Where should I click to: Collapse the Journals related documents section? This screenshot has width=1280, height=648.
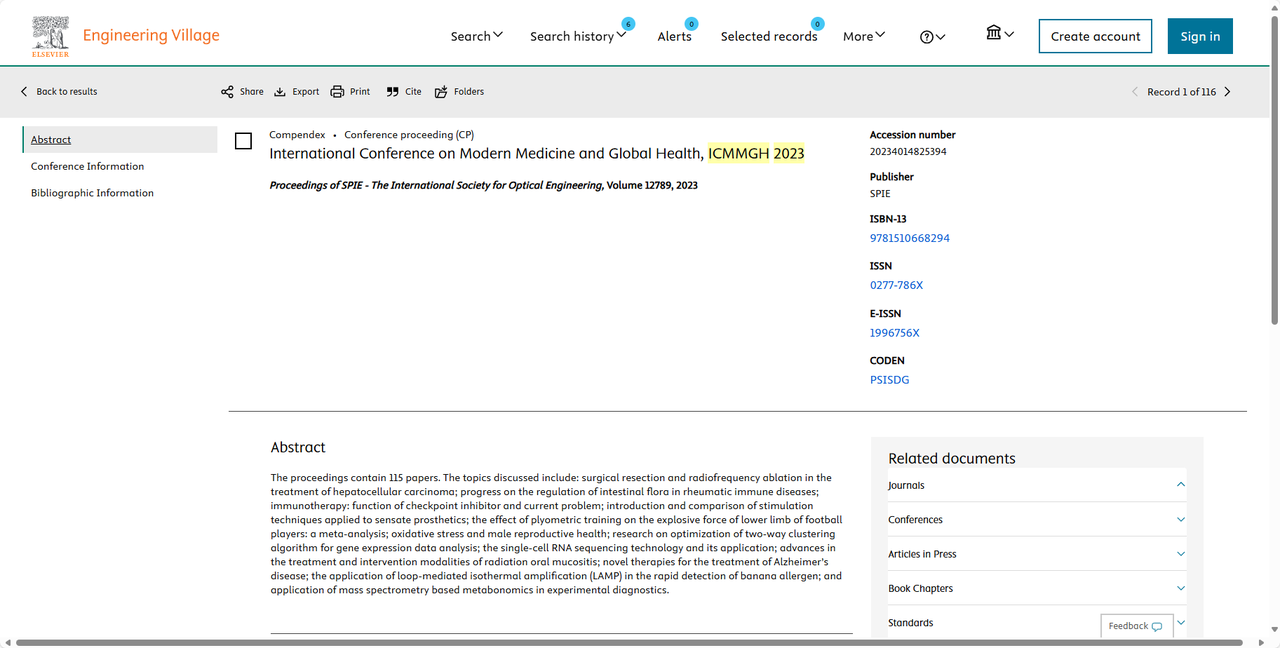[1180, 485]
